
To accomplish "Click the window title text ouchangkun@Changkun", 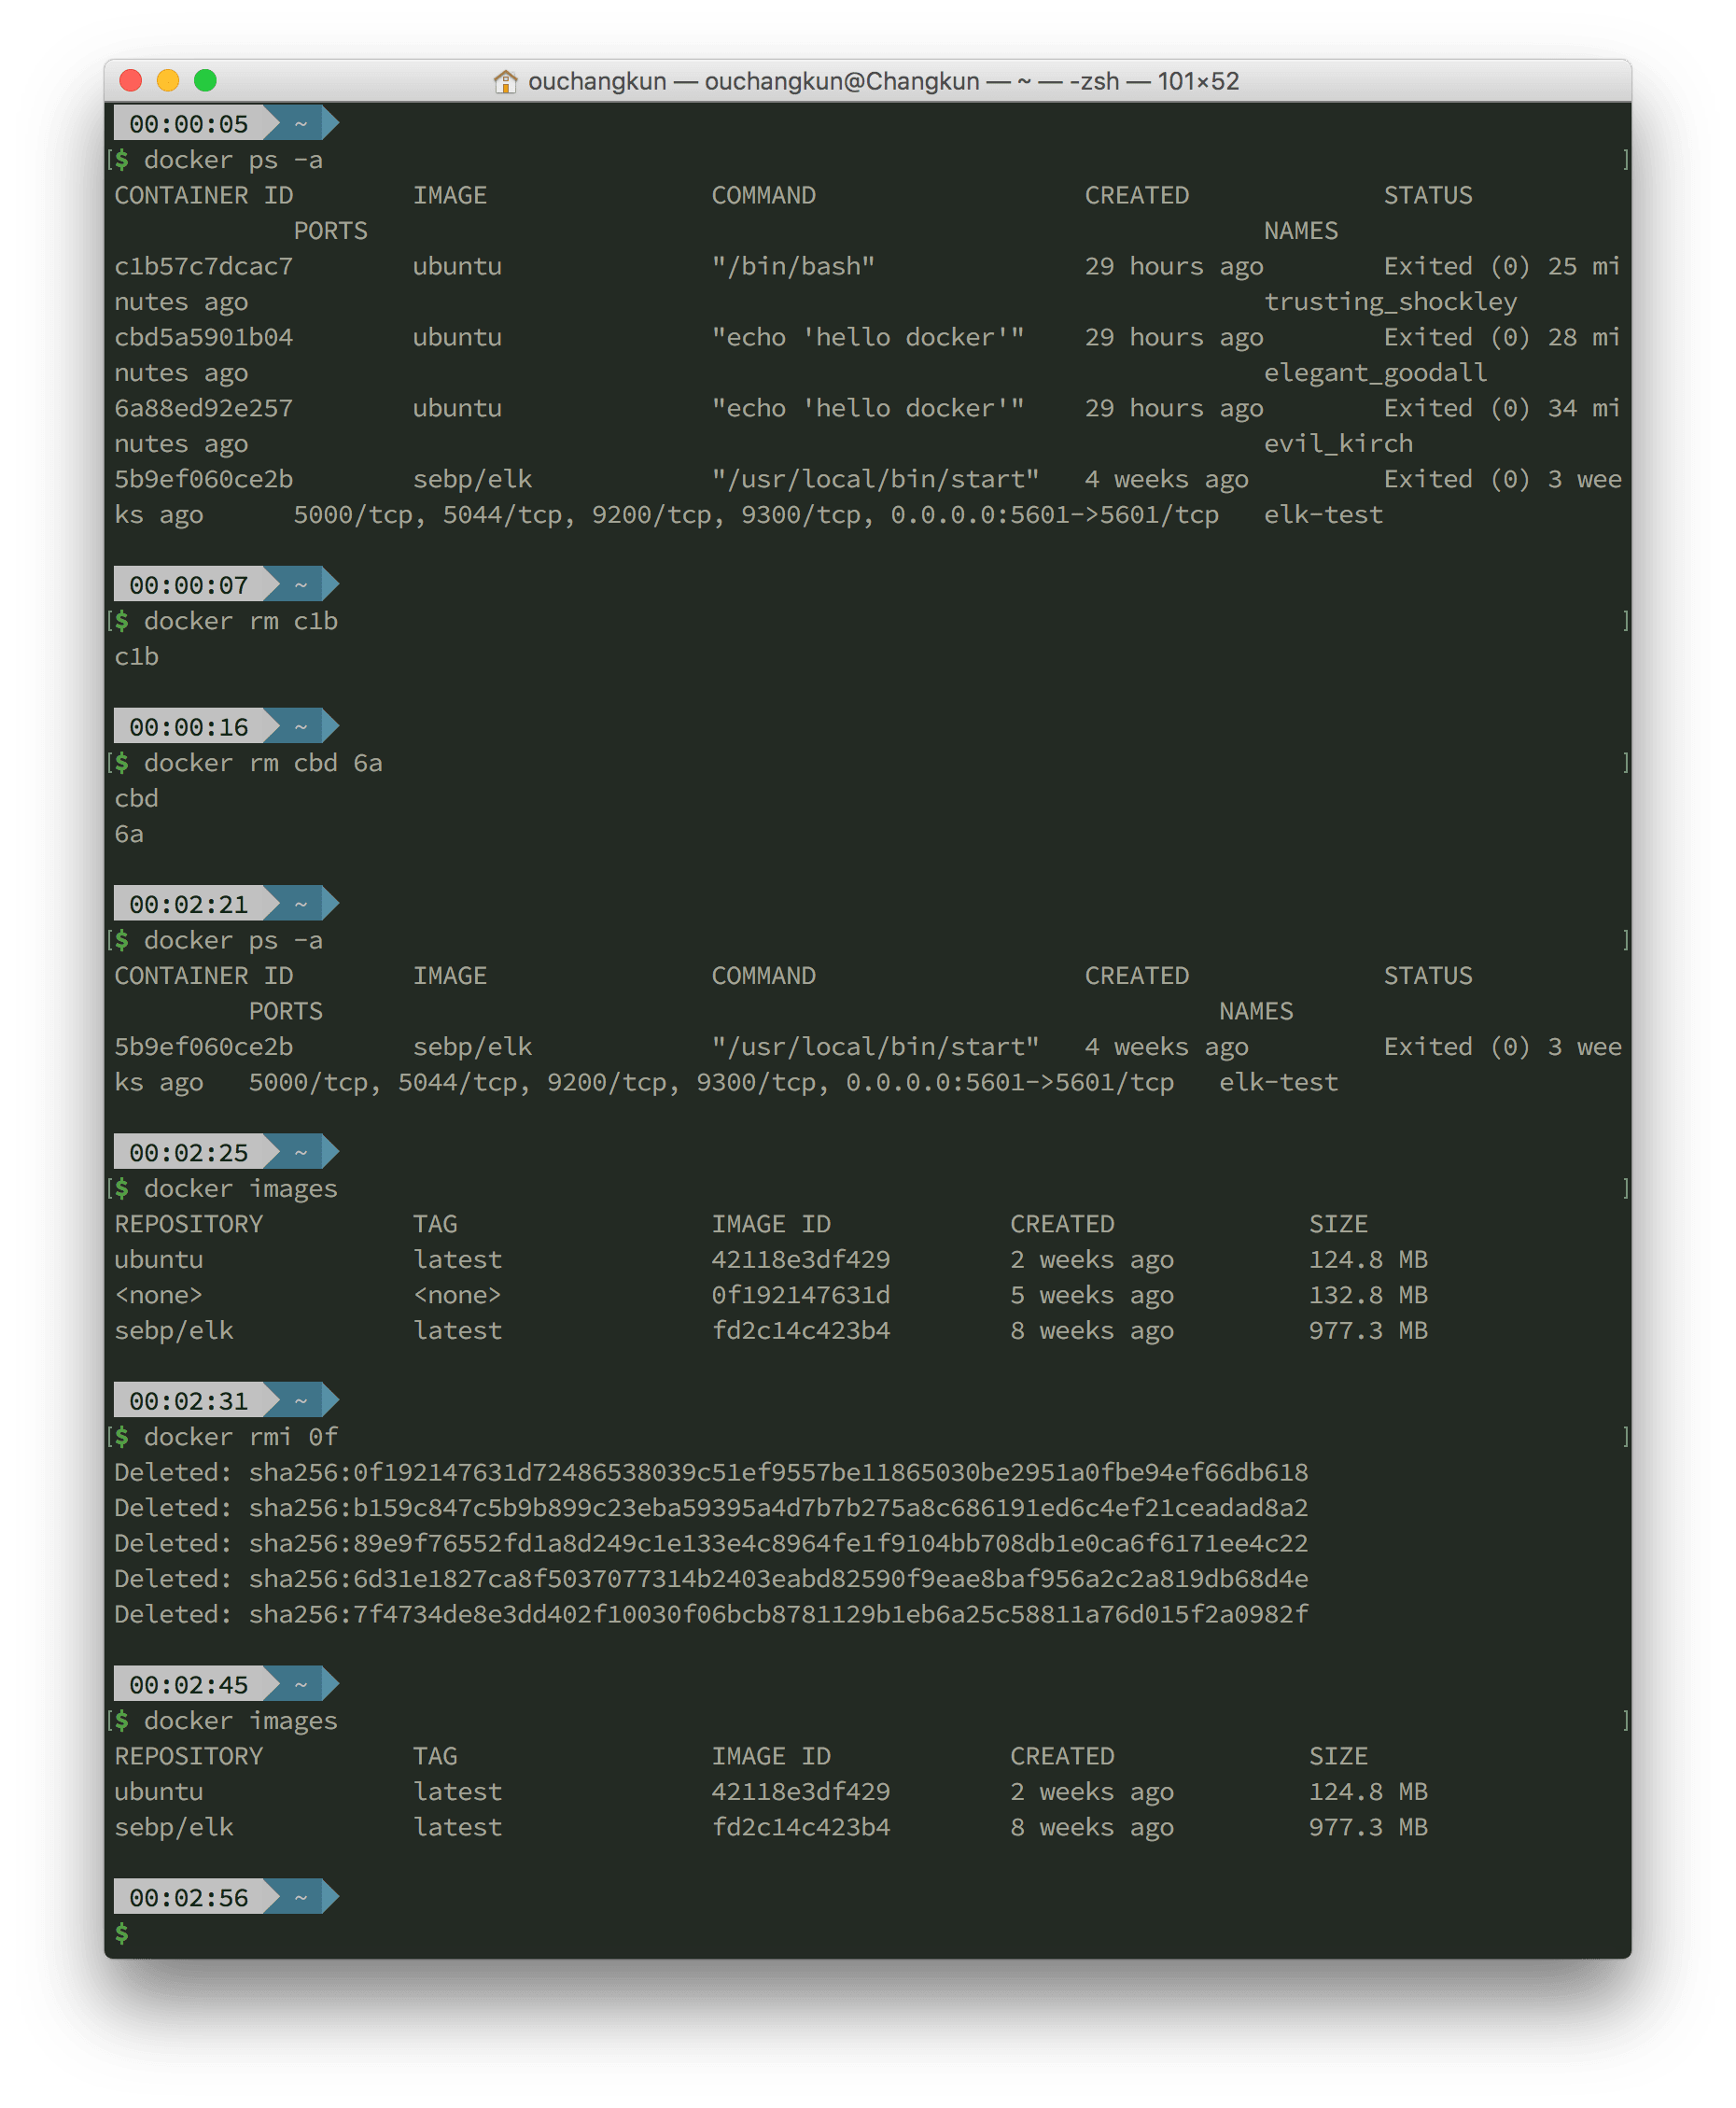I will tap(841, 81).
